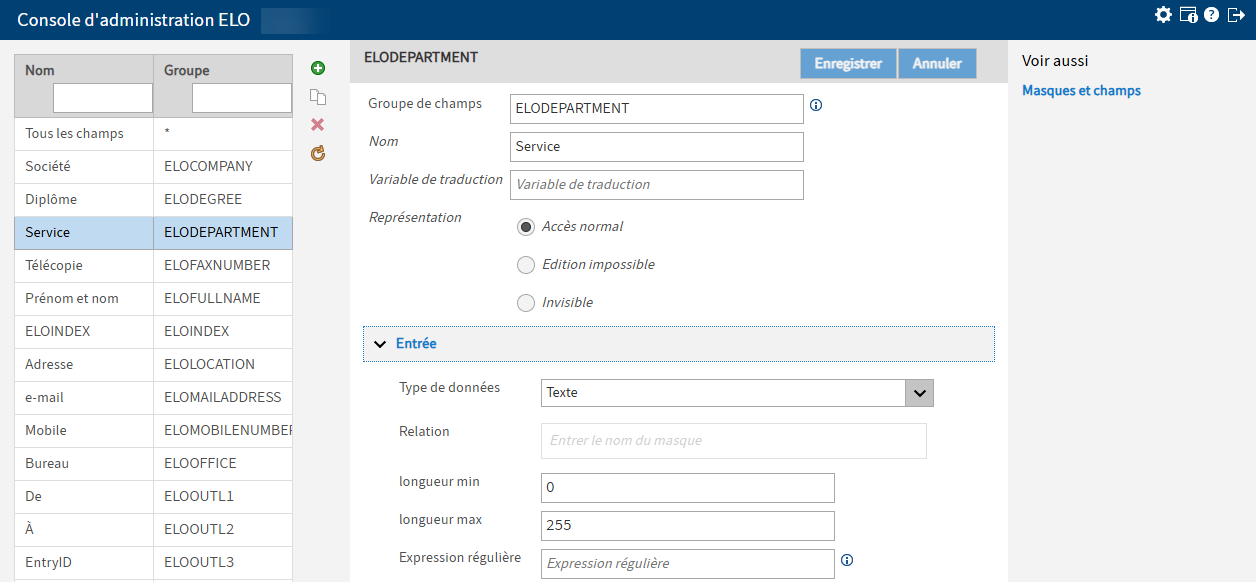
Task: Click the Enregistrer button
Action: [848, 63]
